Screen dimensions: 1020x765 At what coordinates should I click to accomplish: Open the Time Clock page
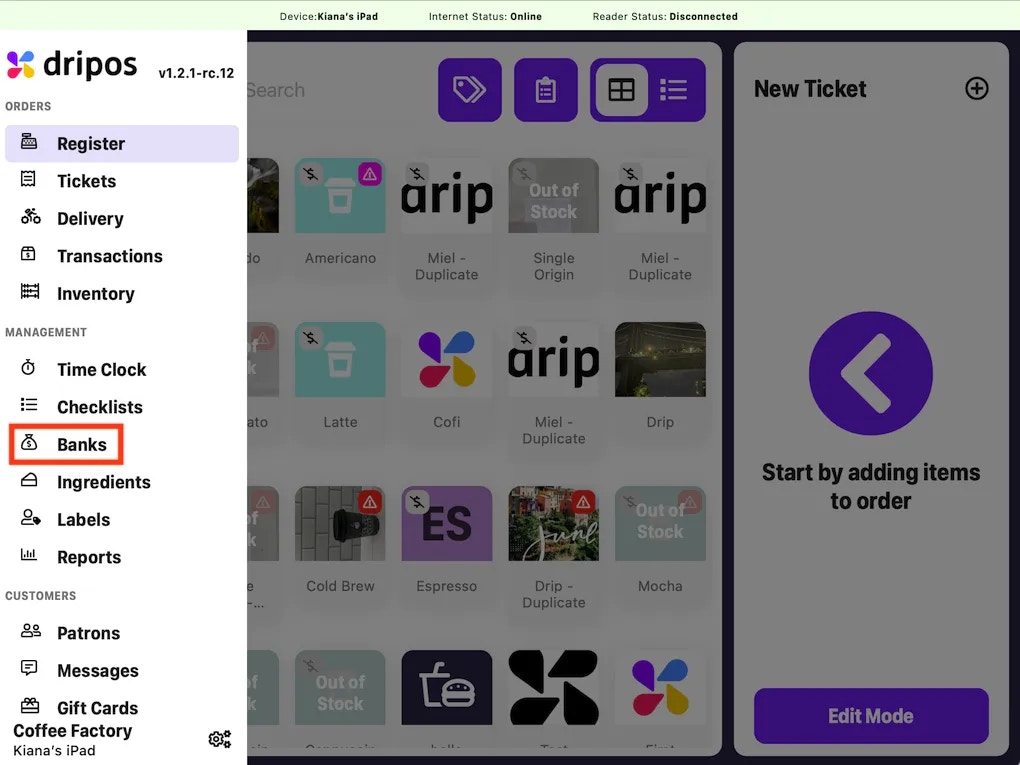(101, 369)
